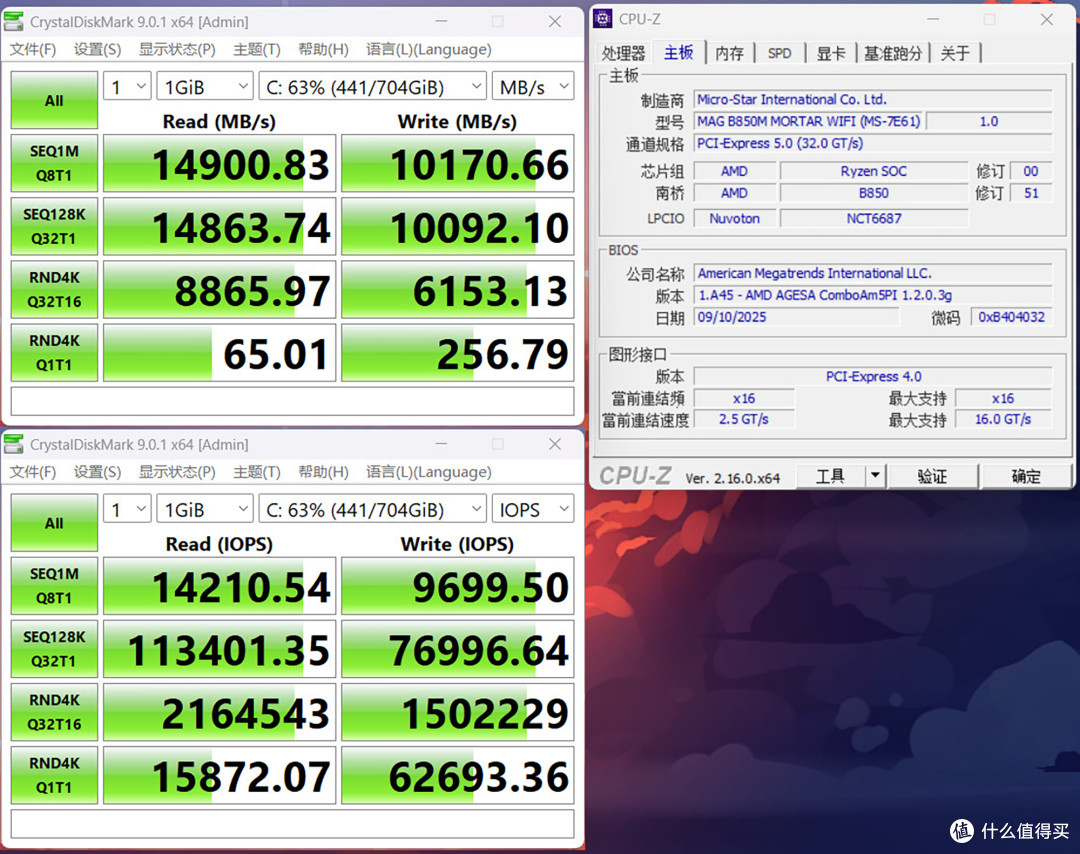Viewport: 1080px width, 854px height.
Task: Open 显示状态(P) menu in top CrystalDiskMark
Action: pyautogui.click(x=177, y=50)
